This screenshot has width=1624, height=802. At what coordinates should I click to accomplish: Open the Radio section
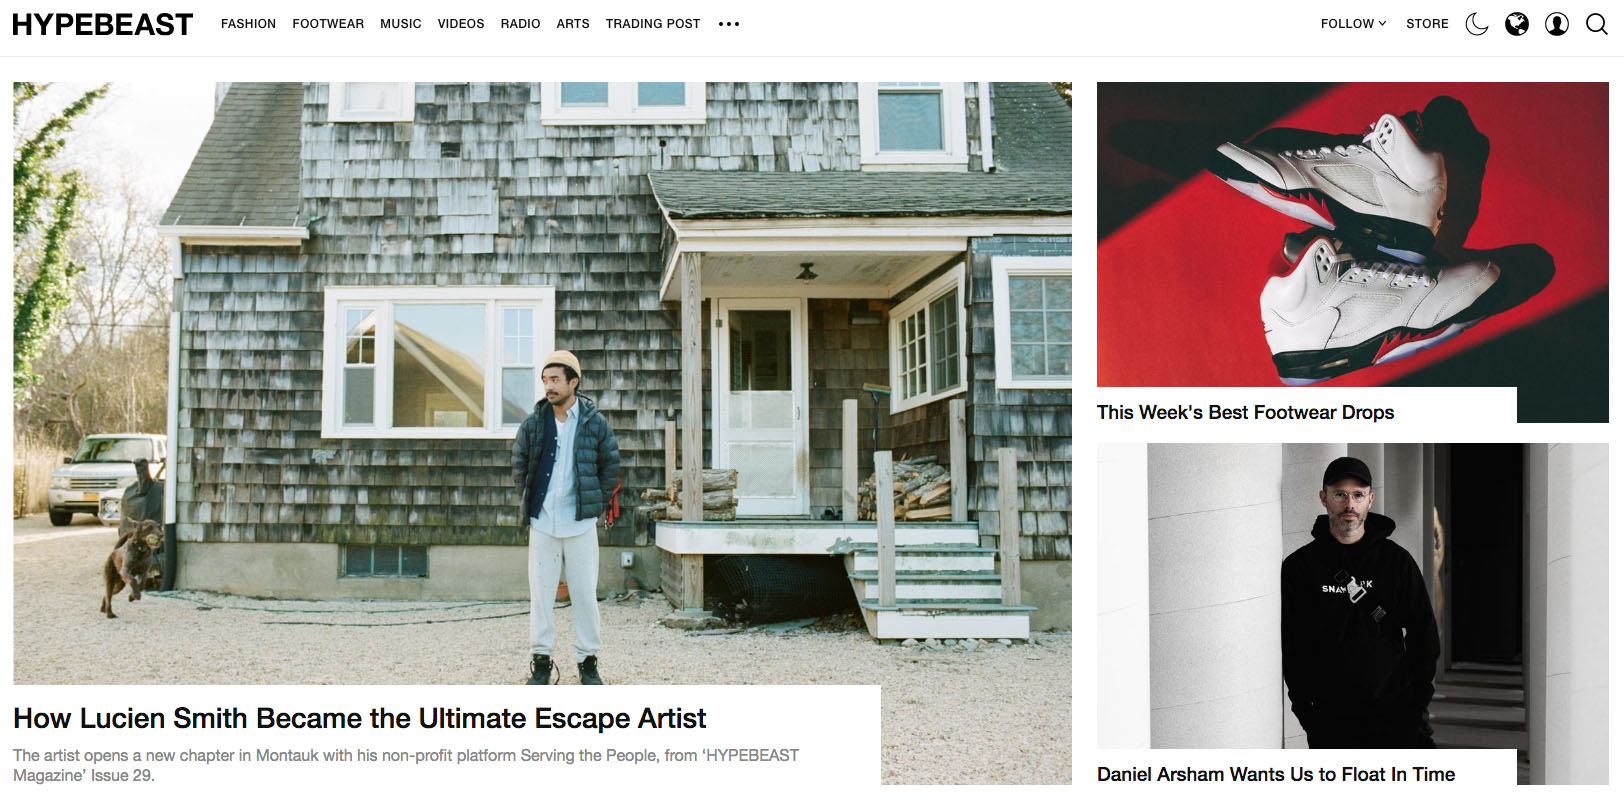520,23
